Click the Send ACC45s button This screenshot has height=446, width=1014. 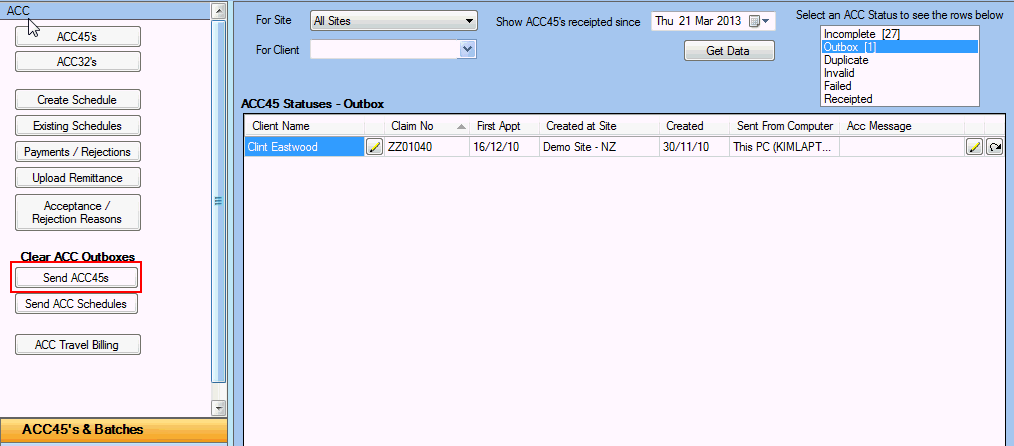tap(76, 277)
